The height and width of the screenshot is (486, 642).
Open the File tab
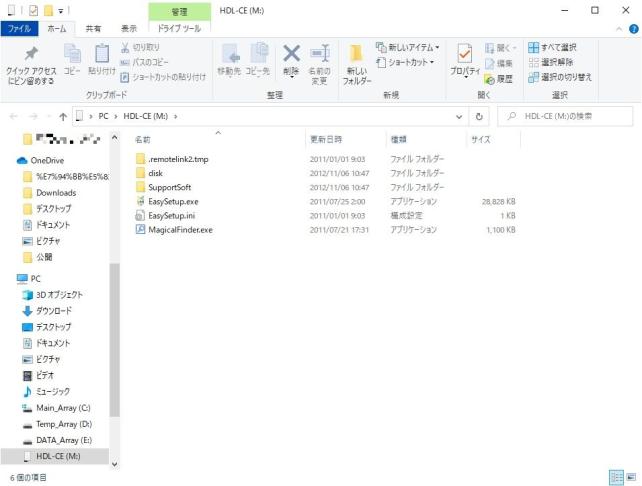coord(19,29)
